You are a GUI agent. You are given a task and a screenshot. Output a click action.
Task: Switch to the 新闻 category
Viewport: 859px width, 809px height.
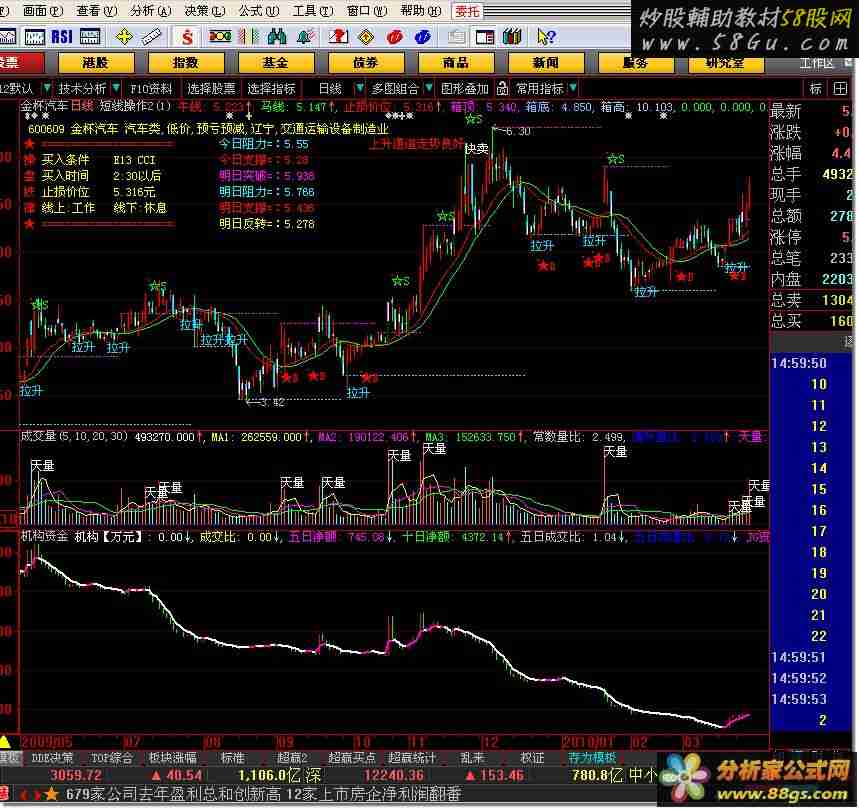coord(545,63)
